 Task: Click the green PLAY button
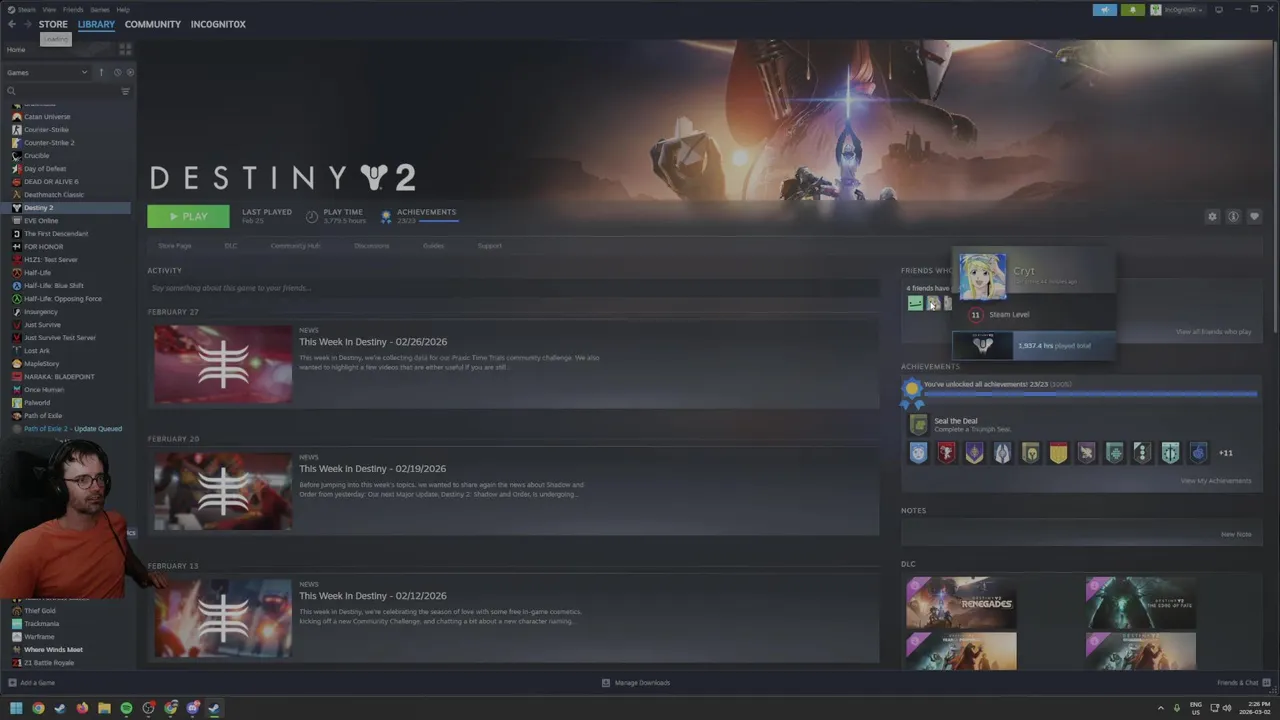point(188,216)
